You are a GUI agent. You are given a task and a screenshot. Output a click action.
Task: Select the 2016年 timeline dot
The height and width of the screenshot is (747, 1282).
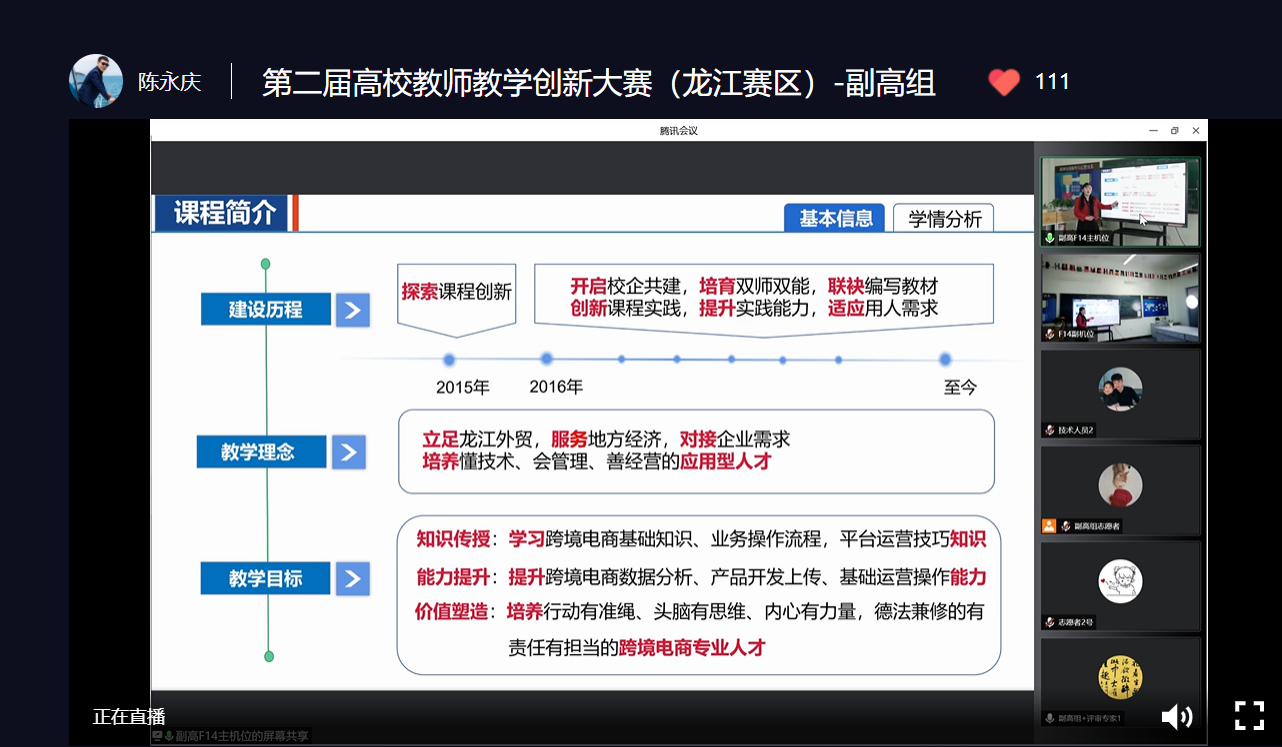click(x=547, y=359)
